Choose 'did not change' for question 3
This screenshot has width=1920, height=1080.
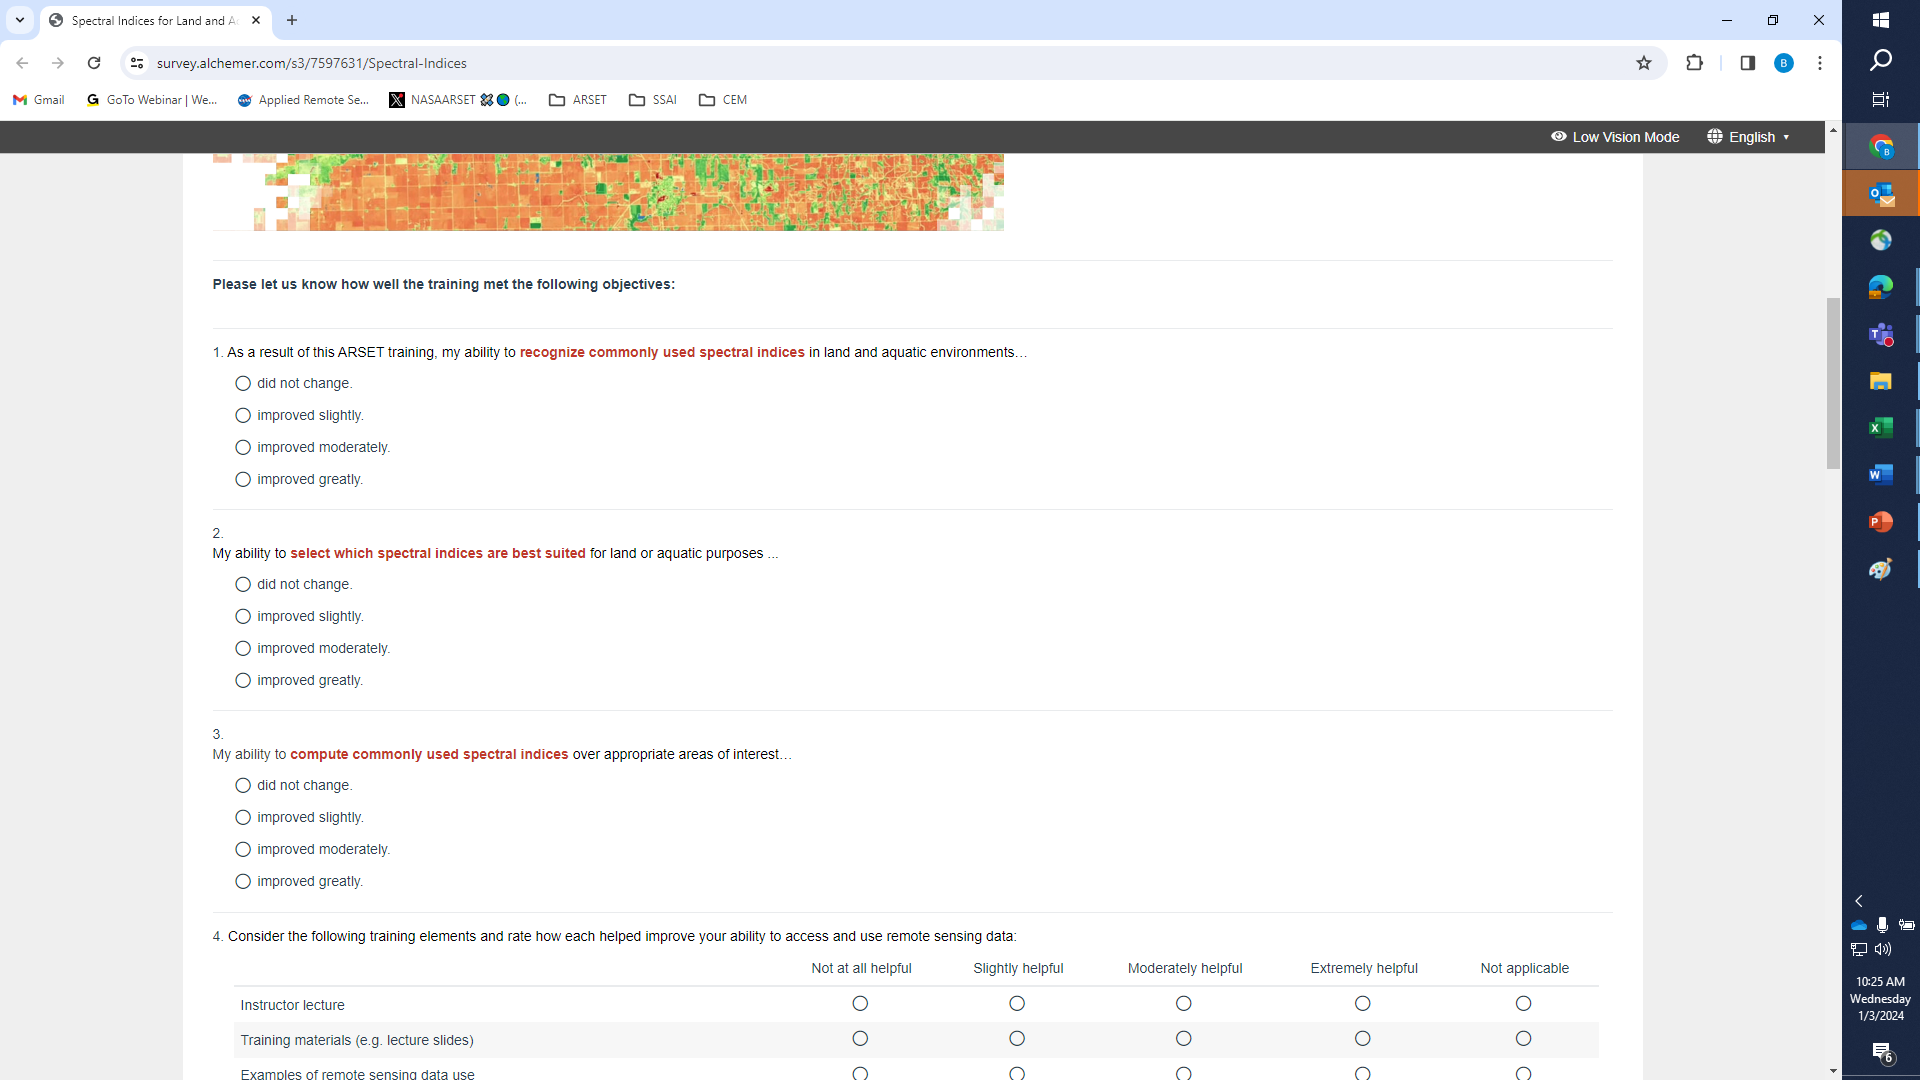243,786
